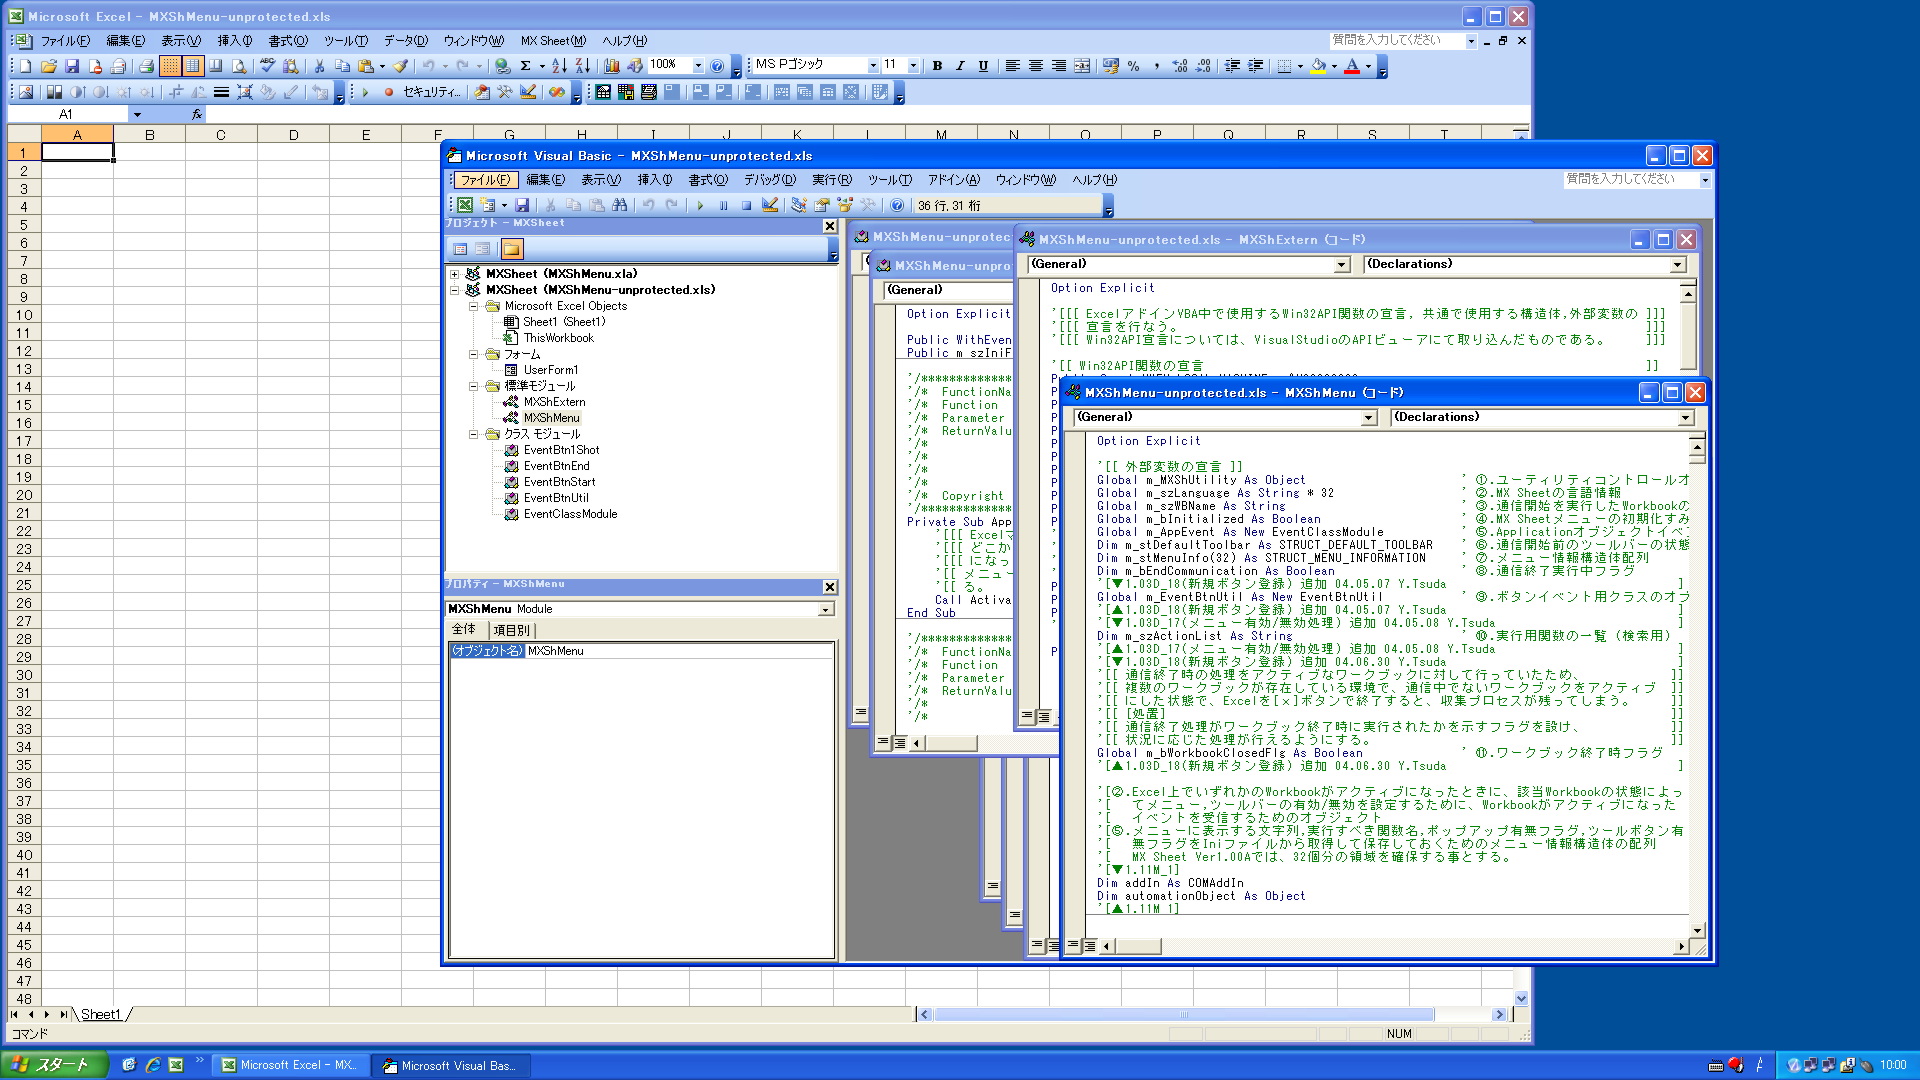
Task: Click the Format Painter brush icon in Excel
Action: click(400, 66)
